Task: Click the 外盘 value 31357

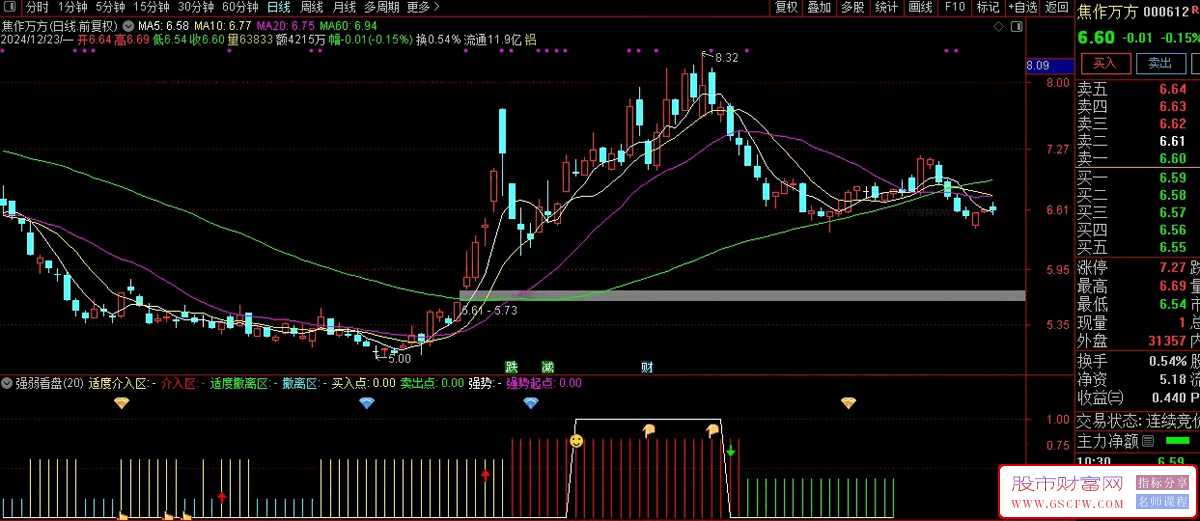Action: (1165, 341)
